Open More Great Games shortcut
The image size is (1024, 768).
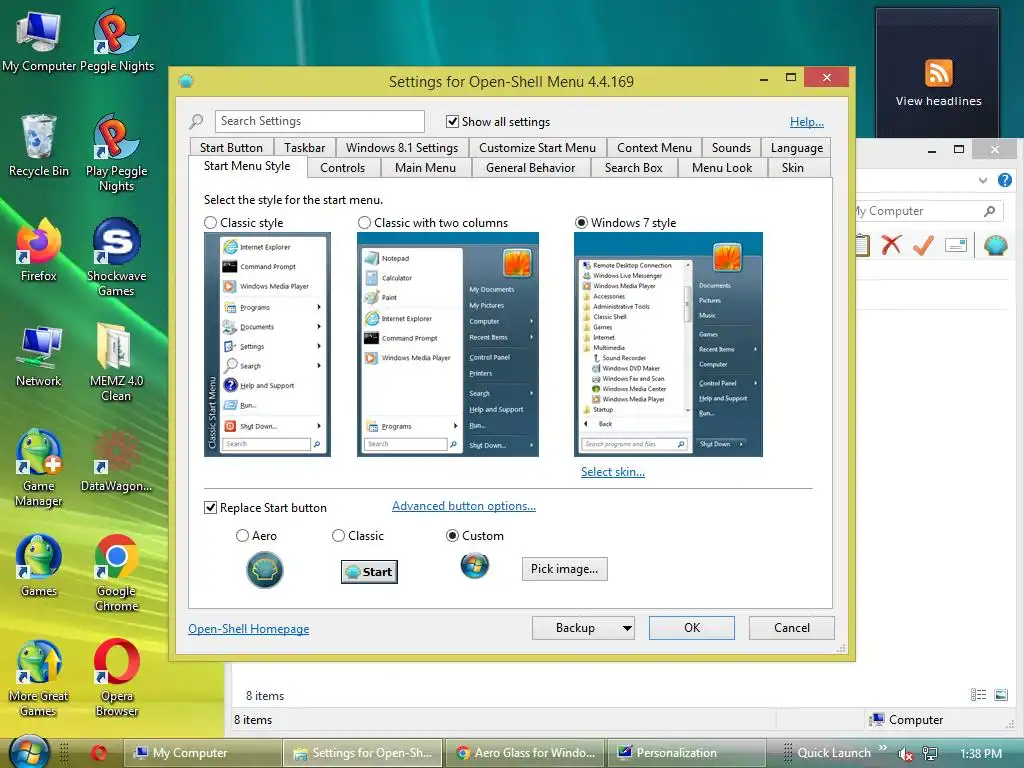(x=39, y=678)
